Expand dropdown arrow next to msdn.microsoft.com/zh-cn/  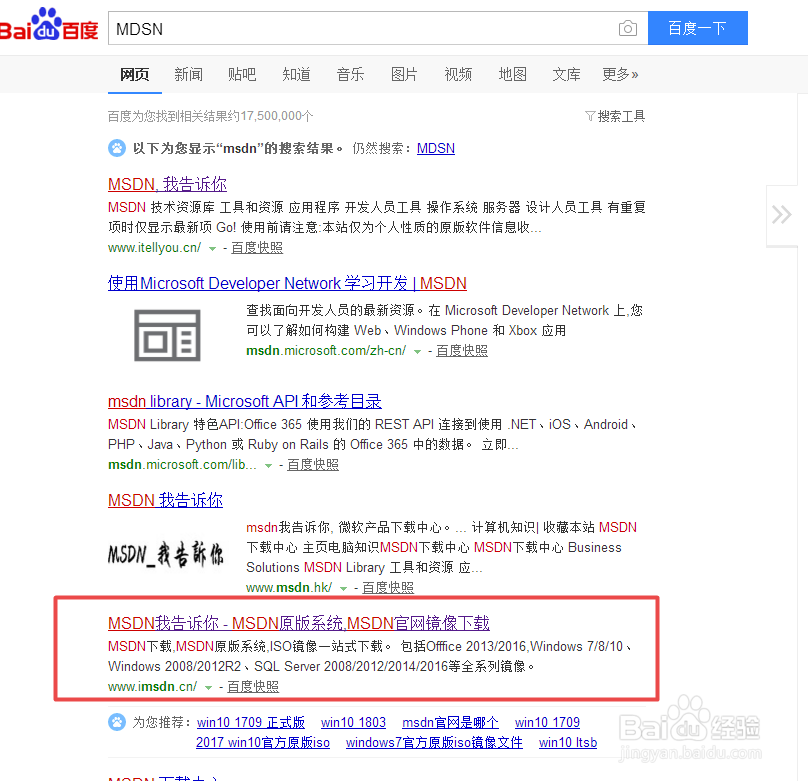[x=417, y=352]
